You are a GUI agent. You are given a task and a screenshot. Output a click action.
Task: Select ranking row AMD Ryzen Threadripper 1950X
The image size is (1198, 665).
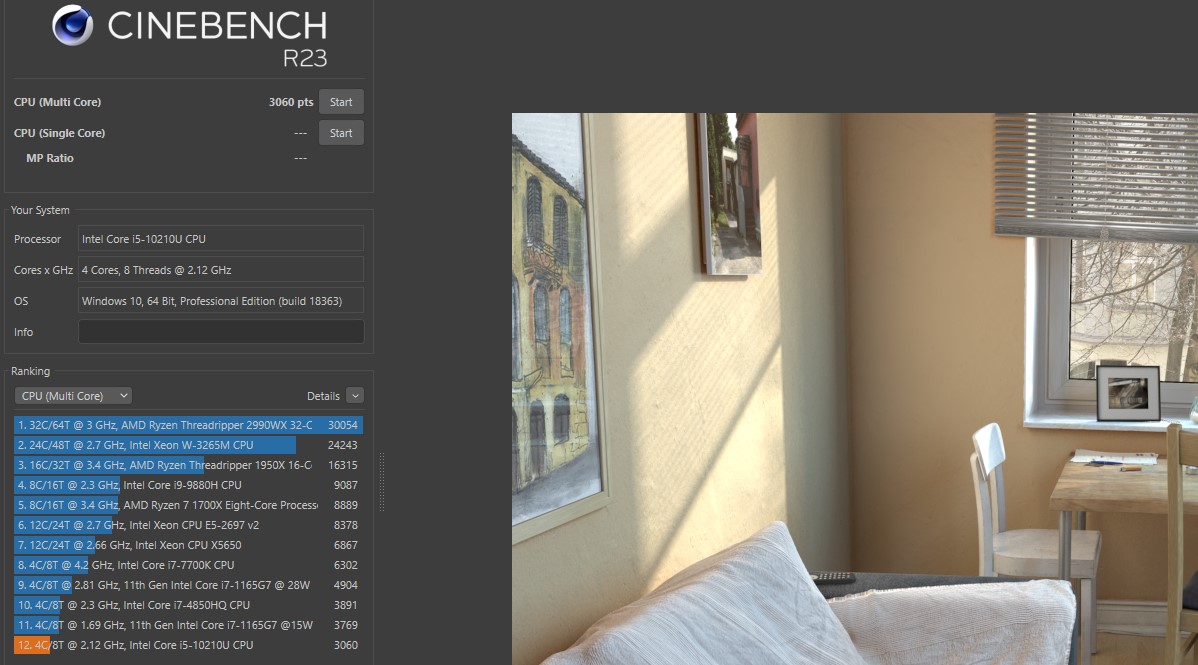tap(188, 465)
